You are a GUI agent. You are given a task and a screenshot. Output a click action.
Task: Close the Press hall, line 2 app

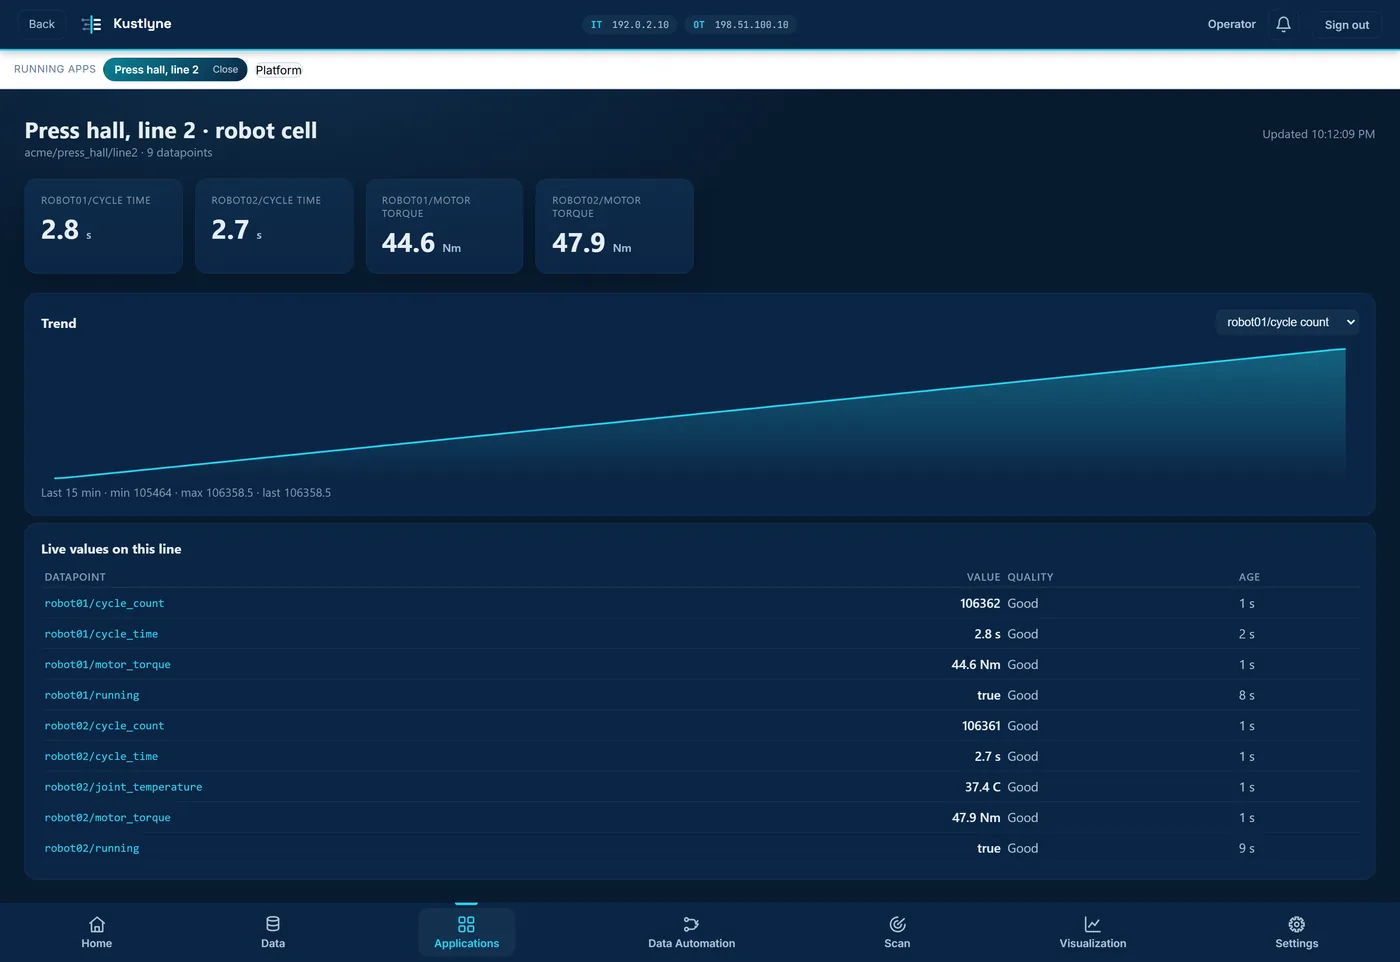225,70
